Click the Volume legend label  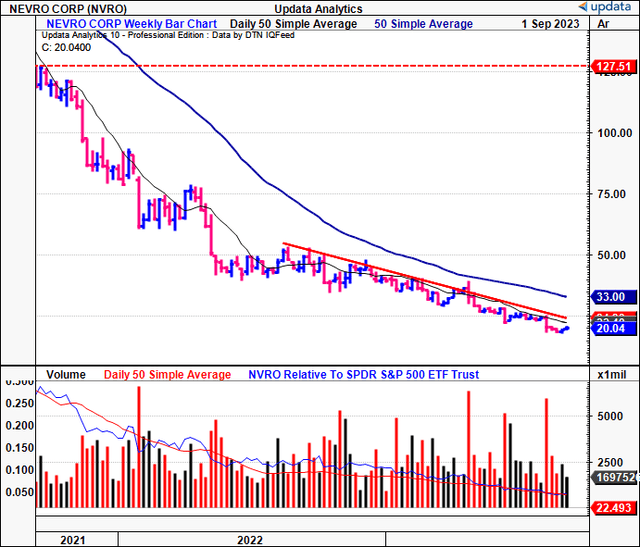(66, 374)
